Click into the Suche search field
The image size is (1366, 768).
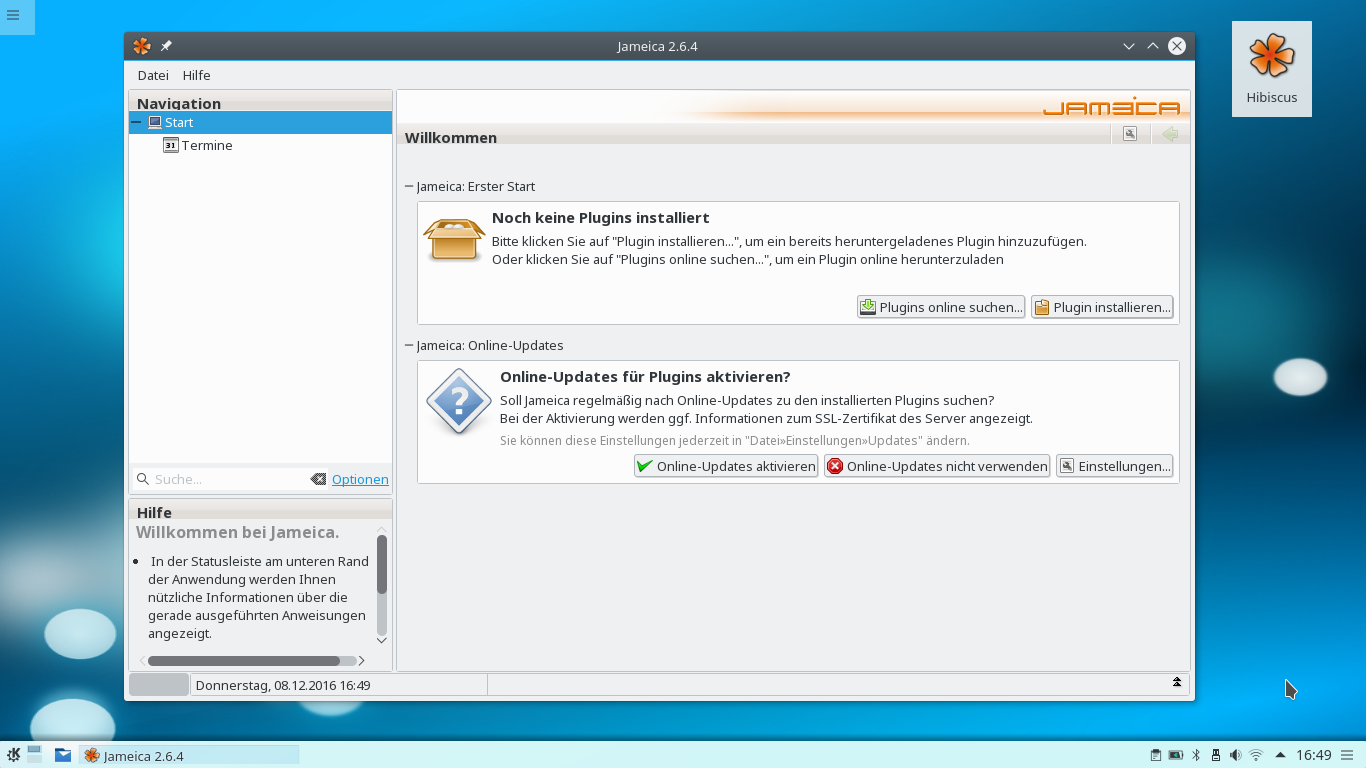[228, 479]
